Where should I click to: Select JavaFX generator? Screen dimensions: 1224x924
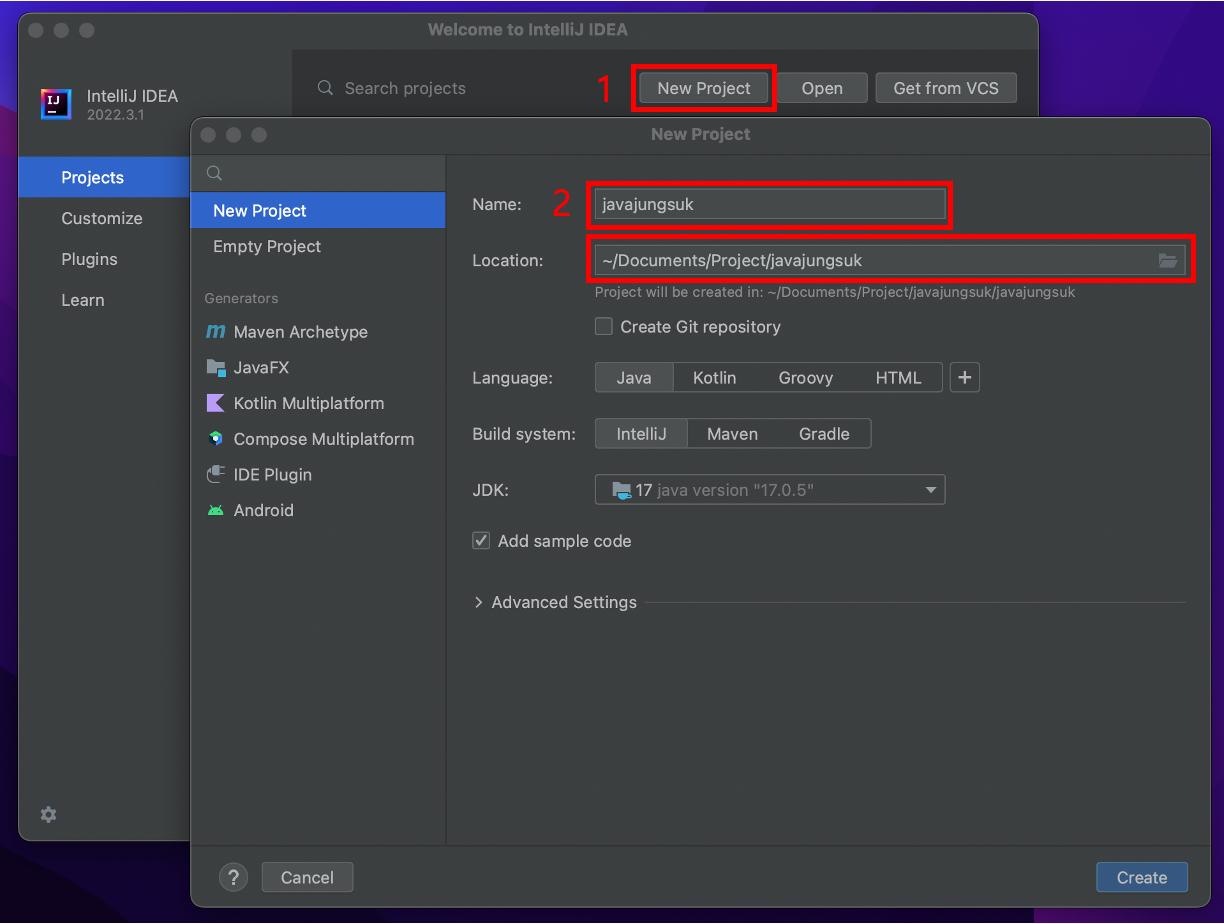coord(318,368)
